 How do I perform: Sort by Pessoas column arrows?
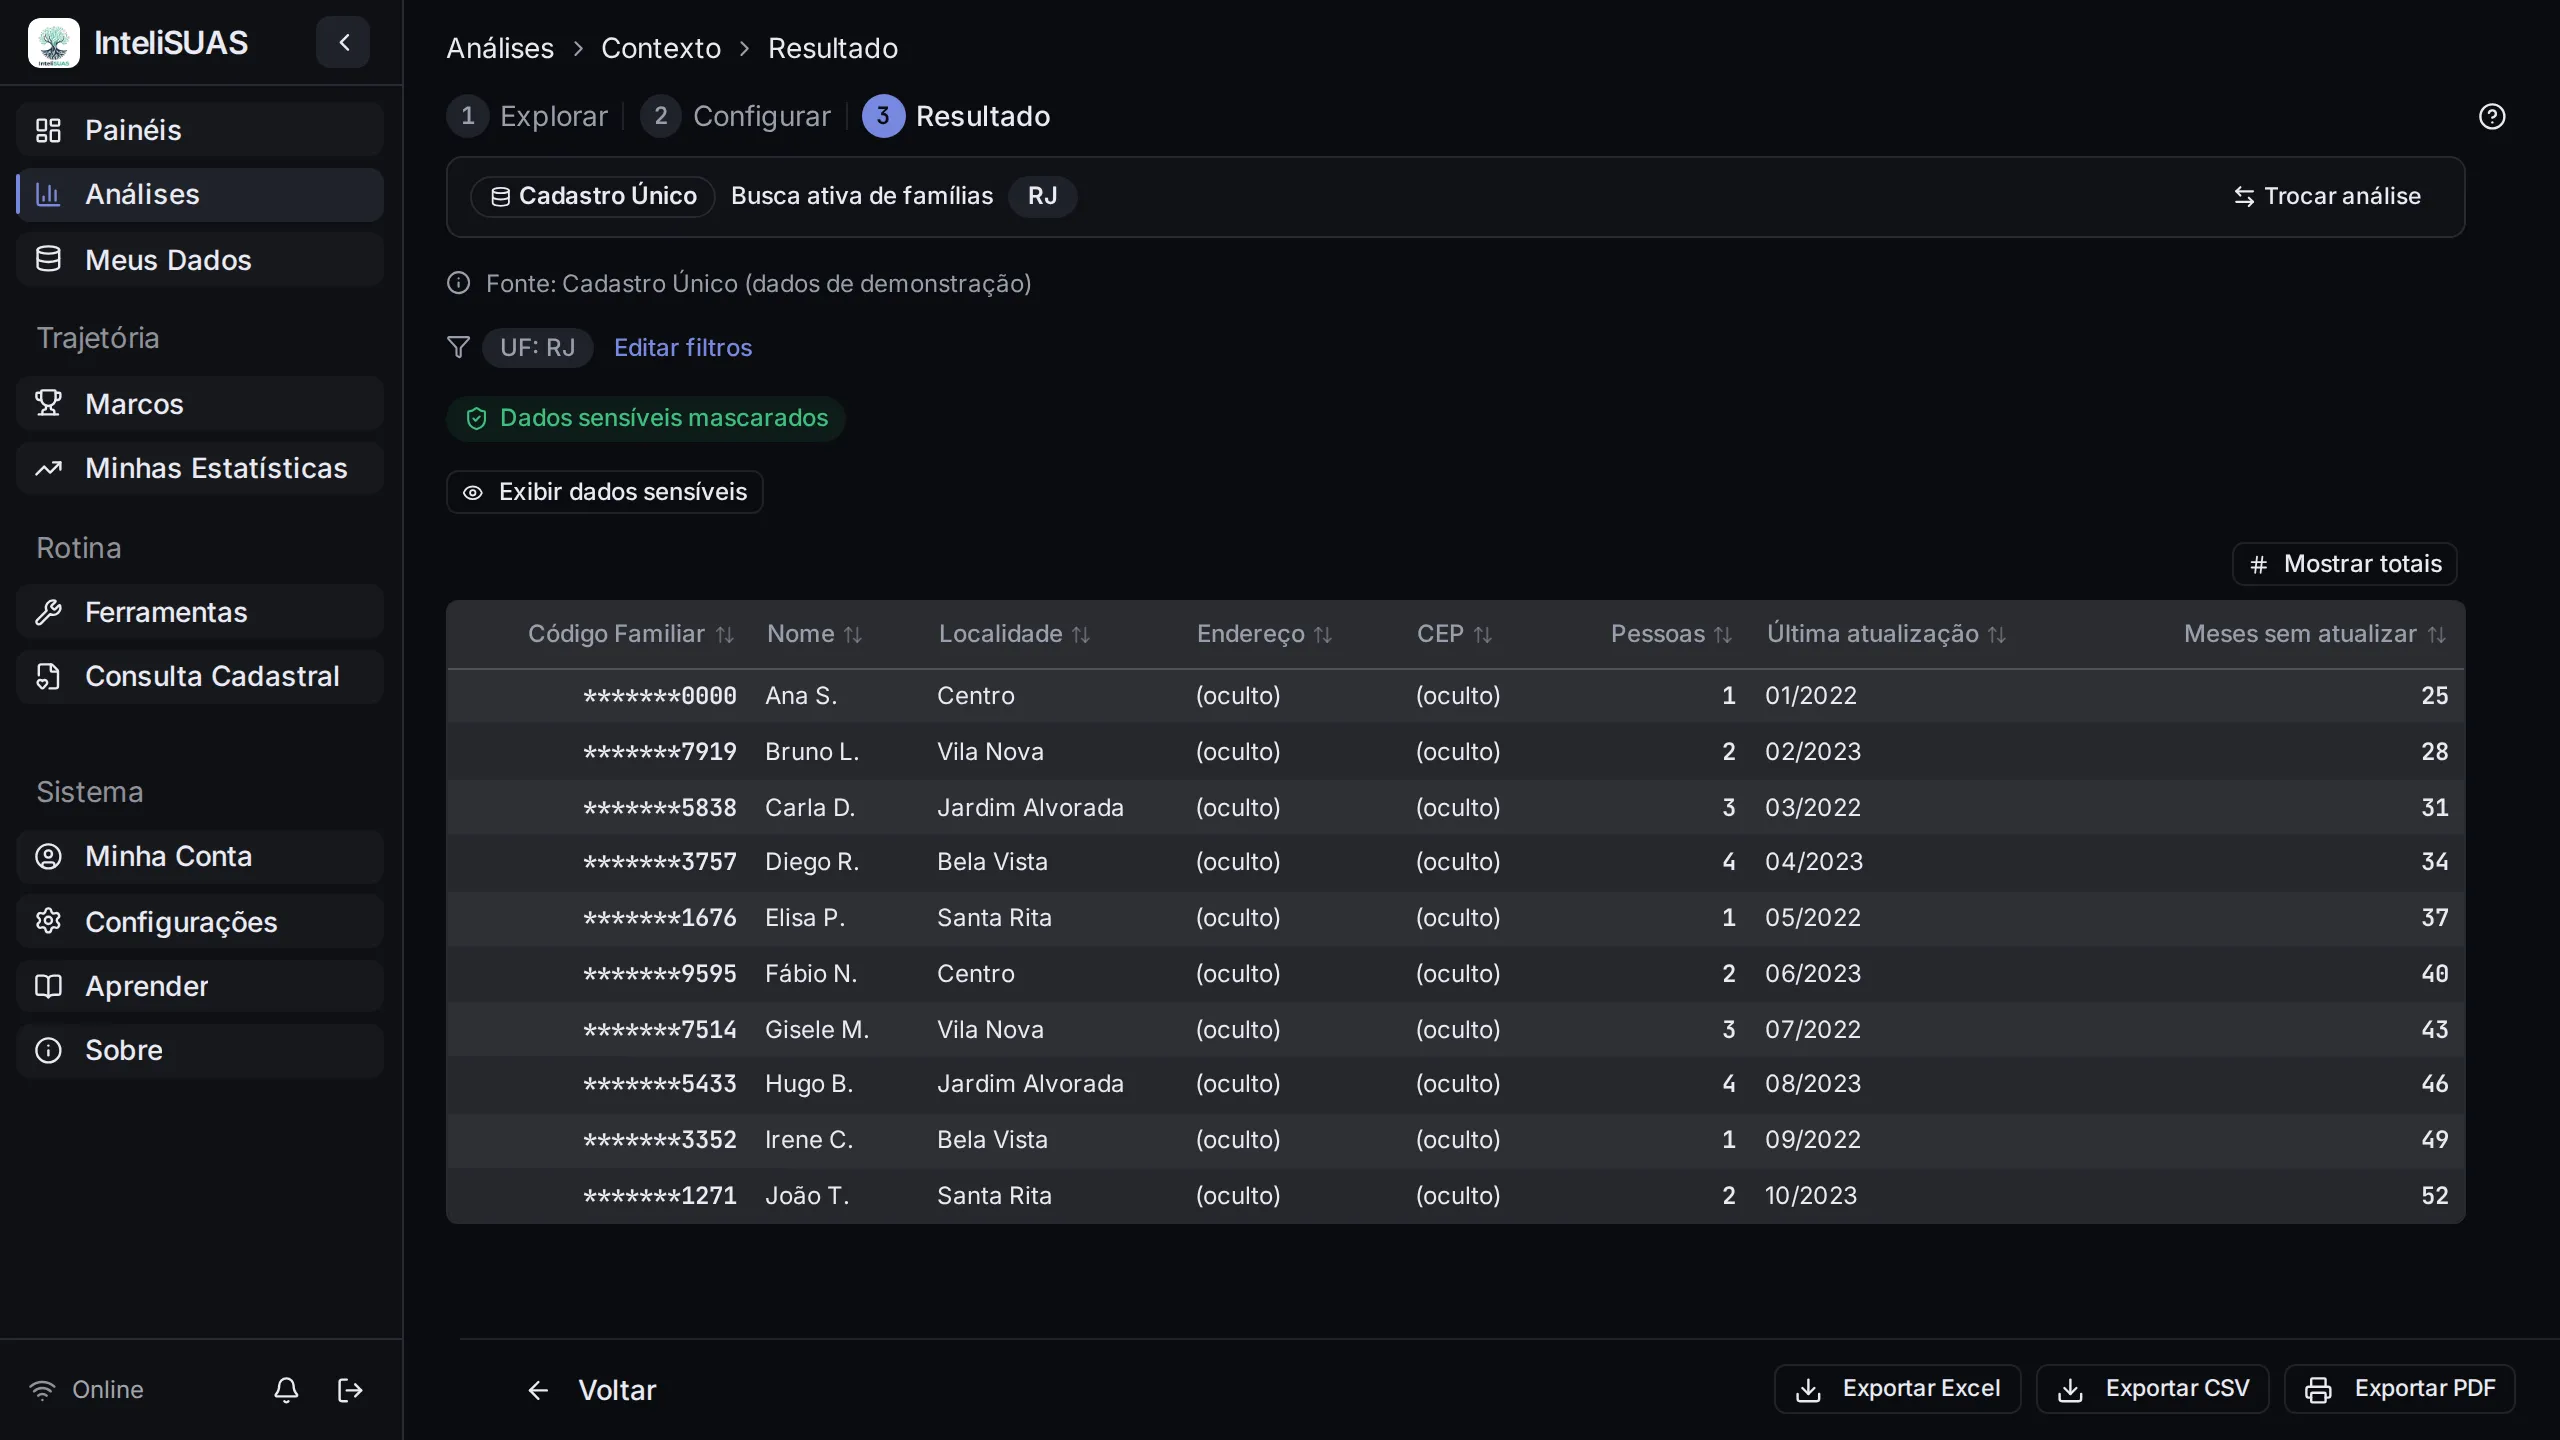coord(1723,634)
